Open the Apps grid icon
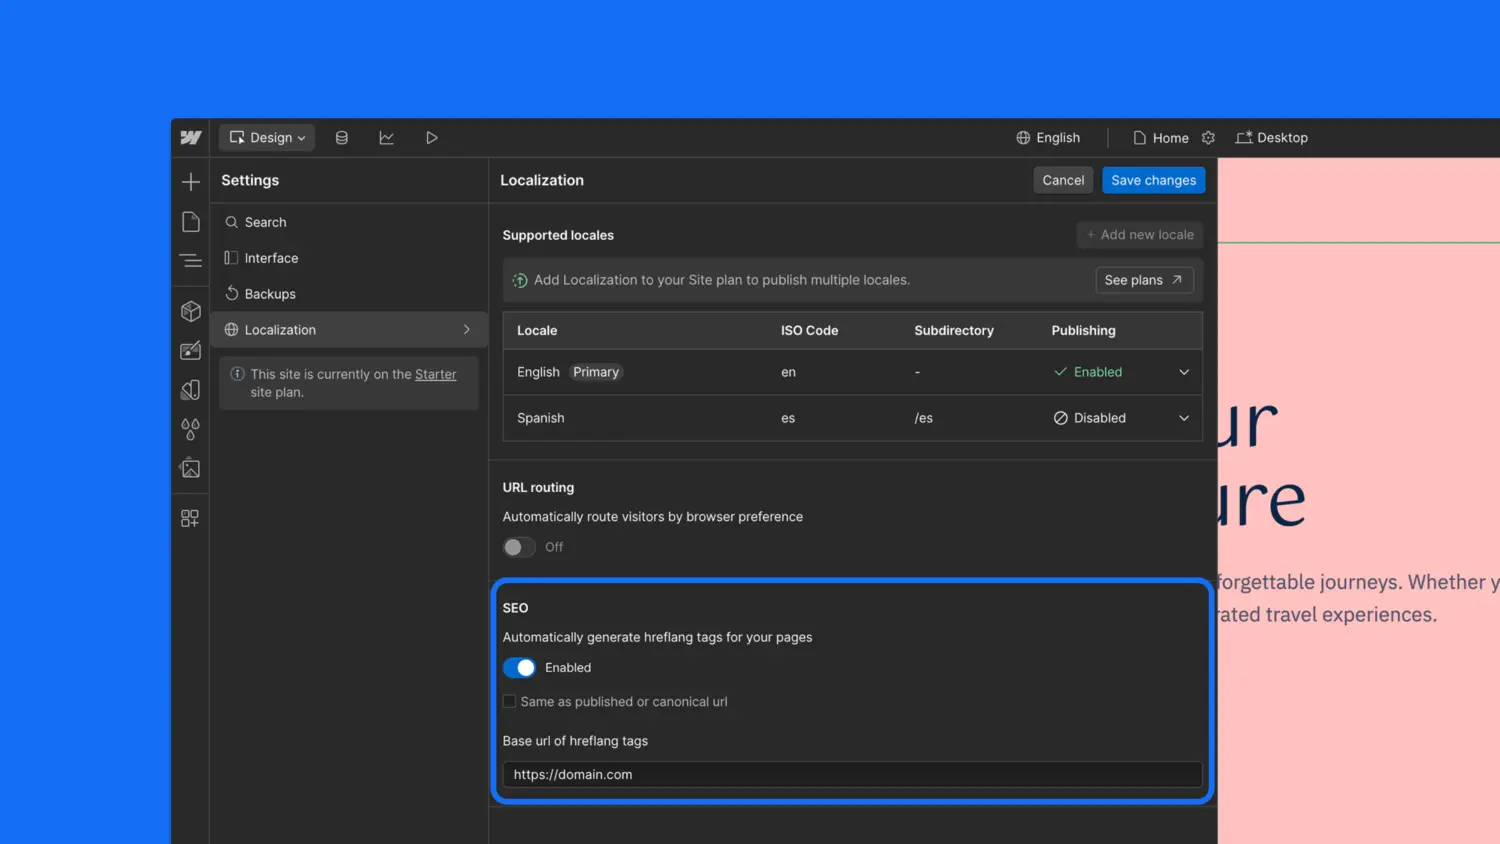 click(190, 518)
